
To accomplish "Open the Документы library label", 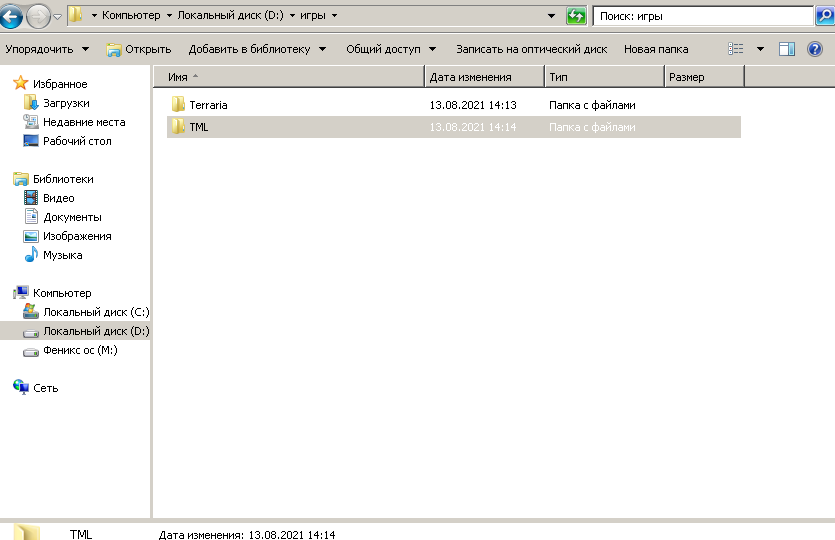I will point(72,217).
